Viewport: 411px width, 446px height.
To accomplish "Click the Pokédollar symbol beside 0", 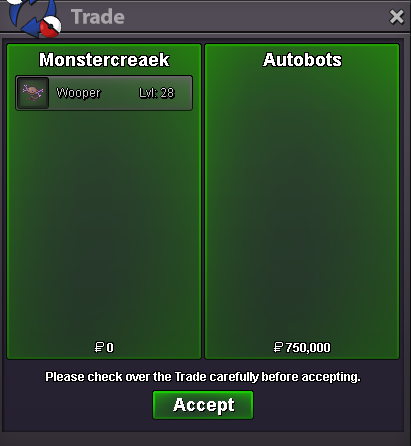I will pyautogui.click(x=99, y=347).
